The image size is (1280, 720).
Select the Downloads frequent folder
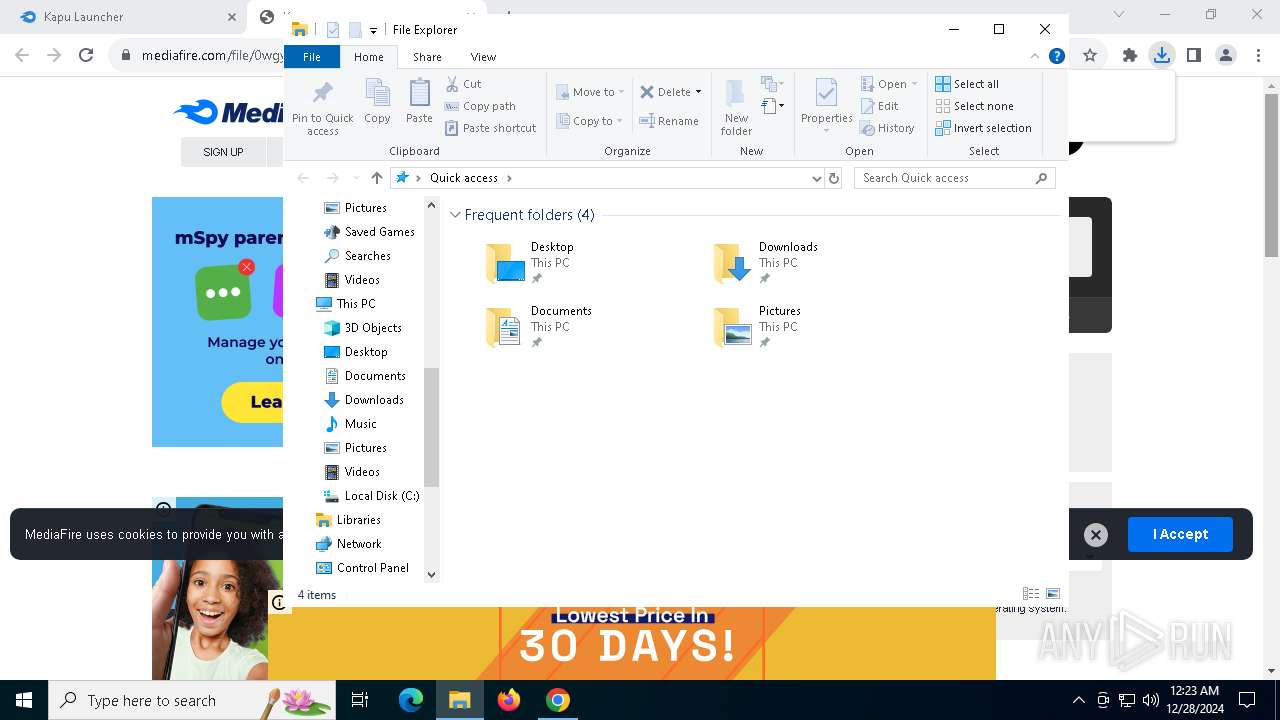coord(768,263)
